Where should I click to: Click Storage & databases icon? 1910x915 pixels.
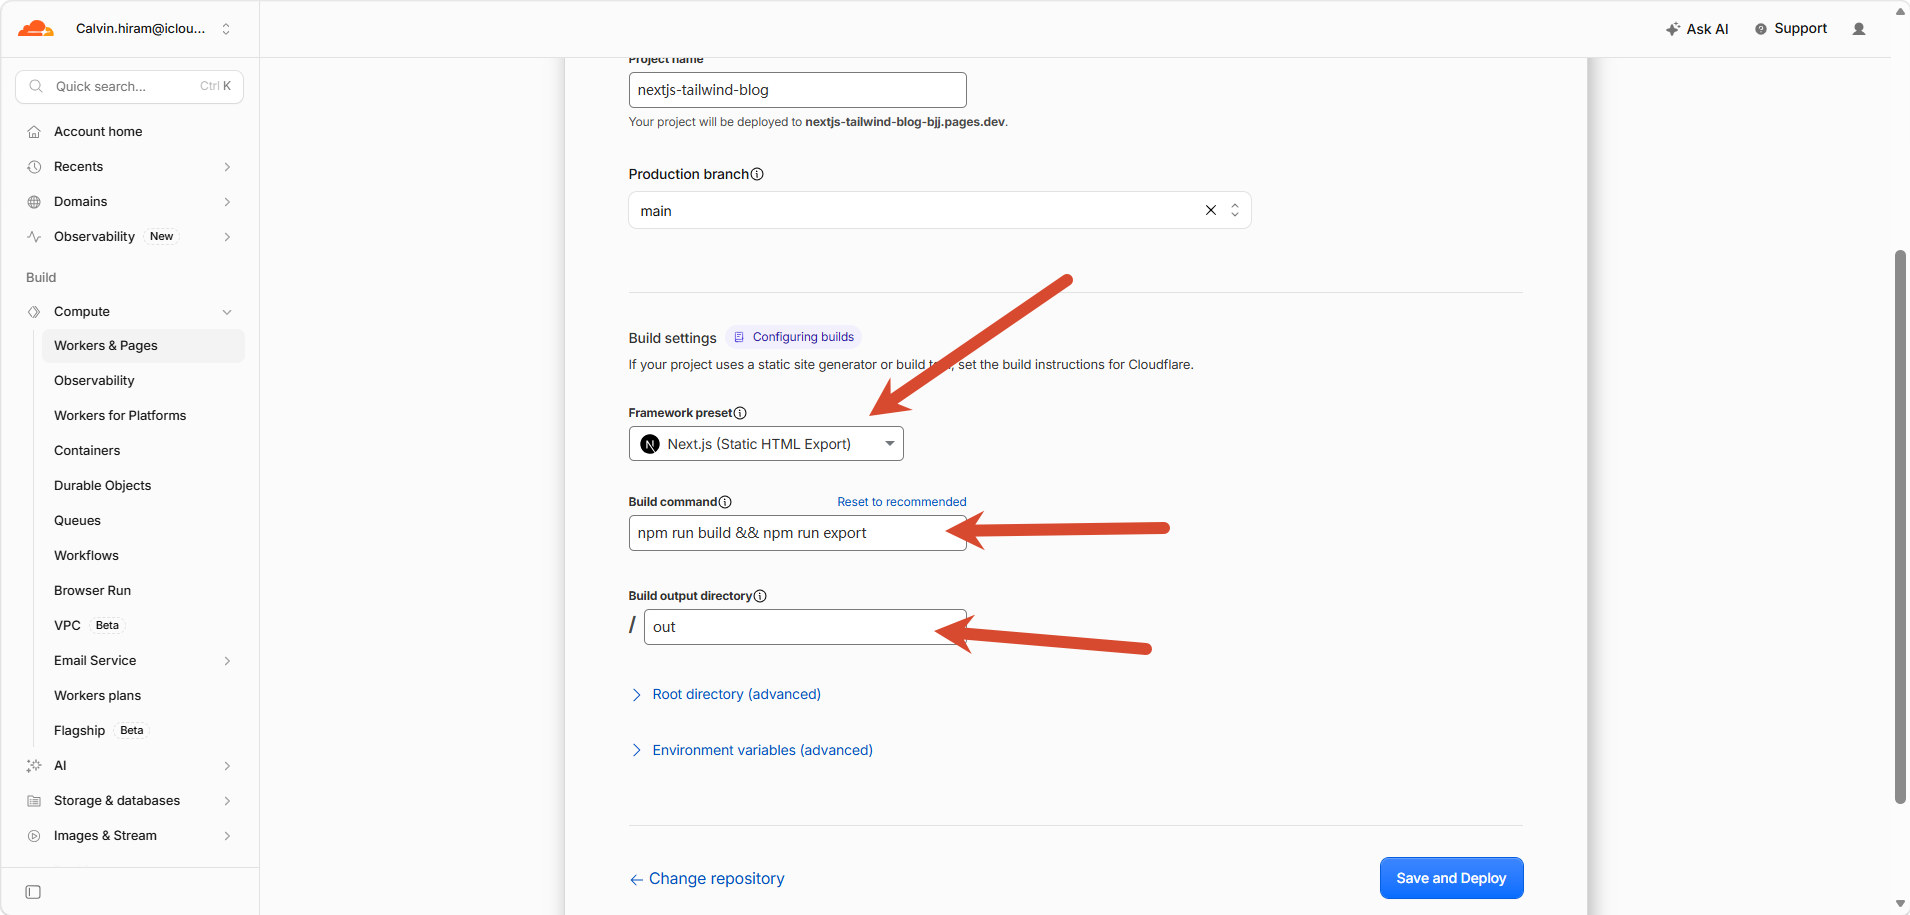[x=34, y=801]
